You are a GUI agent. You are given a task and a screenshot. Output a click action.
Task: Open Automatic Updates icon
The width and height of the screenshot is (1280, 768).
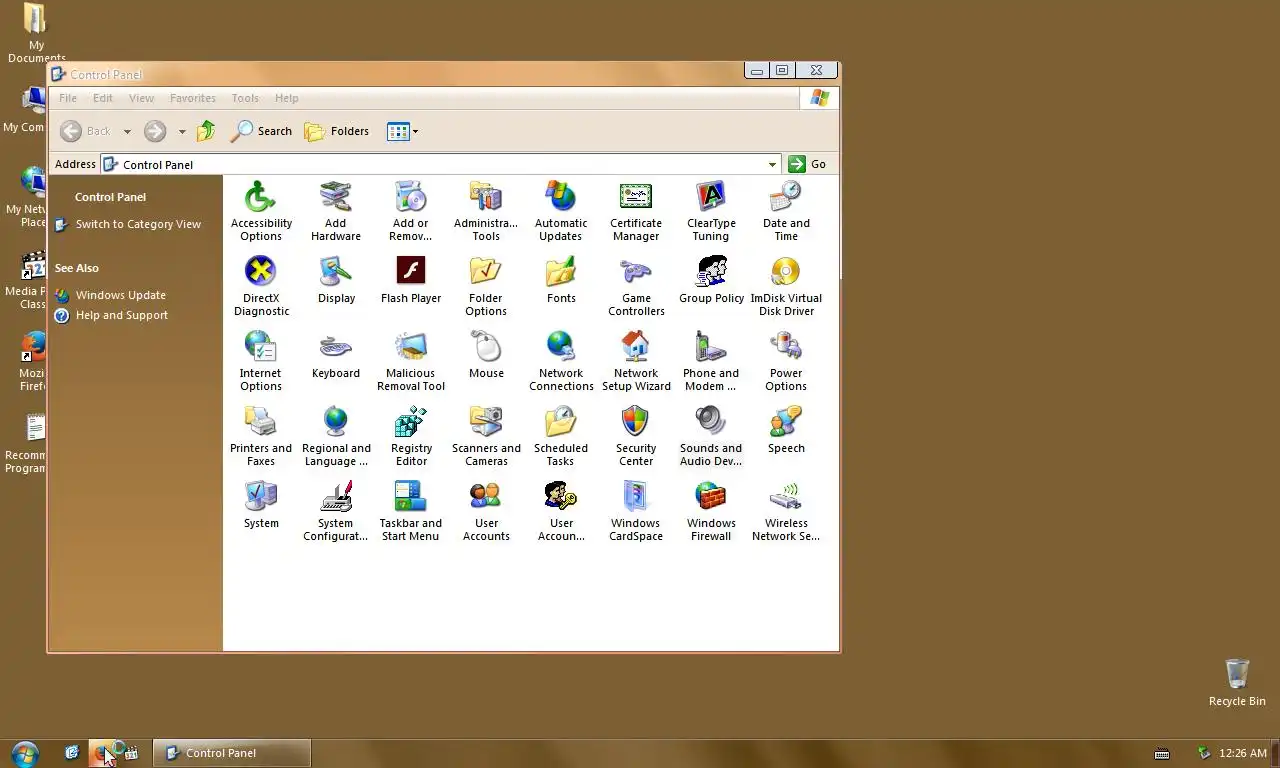(561, 211)
